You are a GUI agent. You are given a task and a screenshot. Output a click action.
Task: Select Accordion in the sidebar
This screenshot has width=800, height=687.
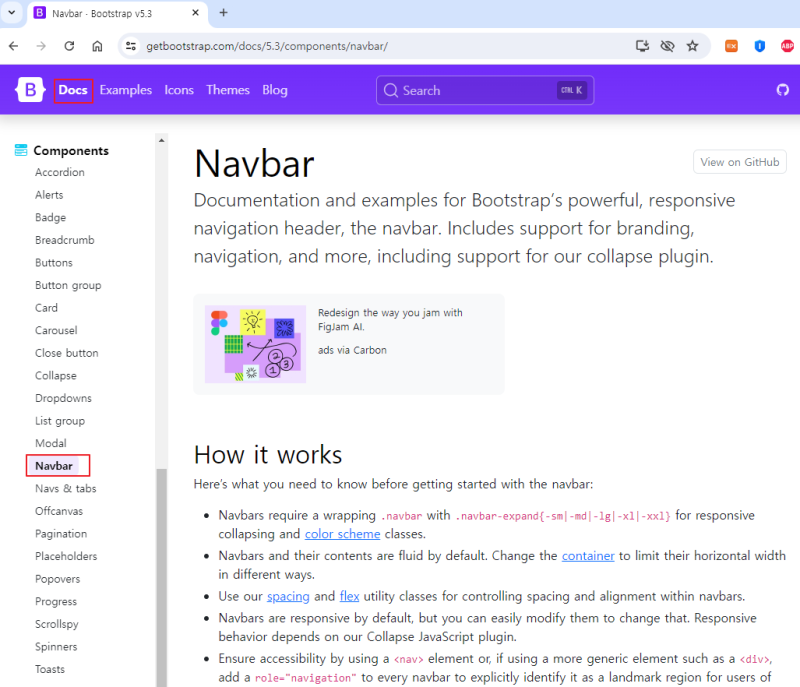tap(60, 172)
